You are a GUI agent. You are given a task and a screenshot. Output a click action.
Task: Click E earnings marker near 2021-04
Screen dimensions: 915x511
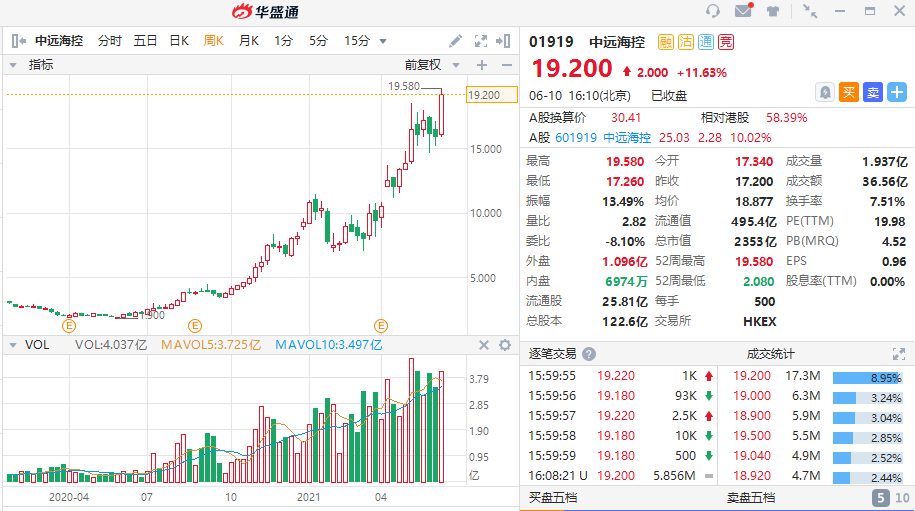(380, 326)
